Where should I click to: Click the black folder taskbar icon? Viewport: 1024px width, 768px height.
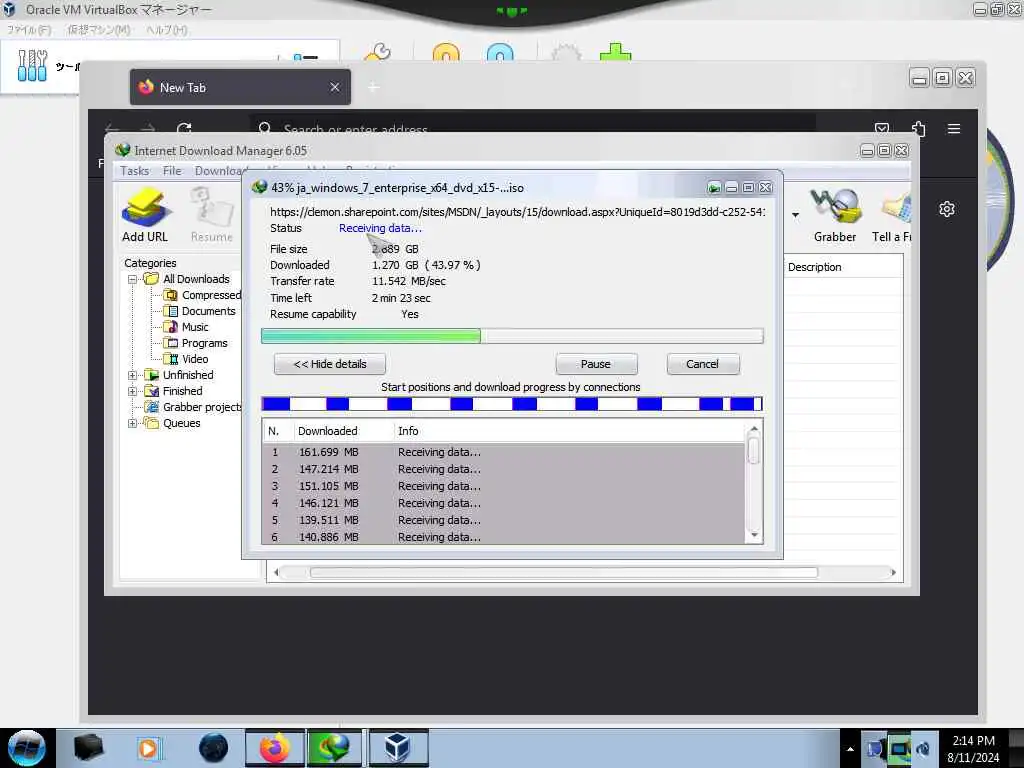88,748
